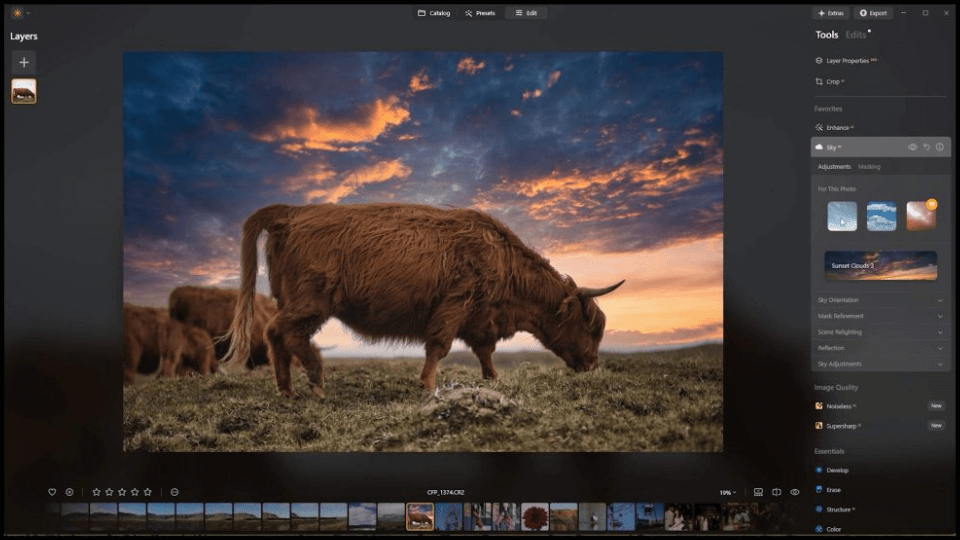Open the 19% zoom level dropdown
The image size is (960, 540).
[727, 492]
